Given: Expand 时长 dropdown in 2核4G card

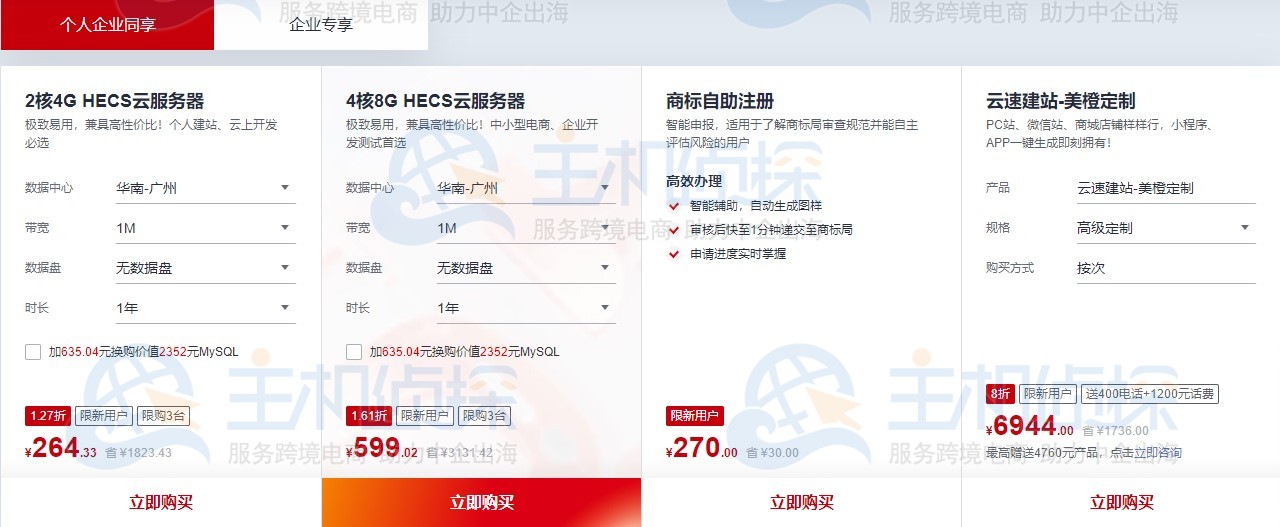Looking at the screenshot, I should (205, 308).
